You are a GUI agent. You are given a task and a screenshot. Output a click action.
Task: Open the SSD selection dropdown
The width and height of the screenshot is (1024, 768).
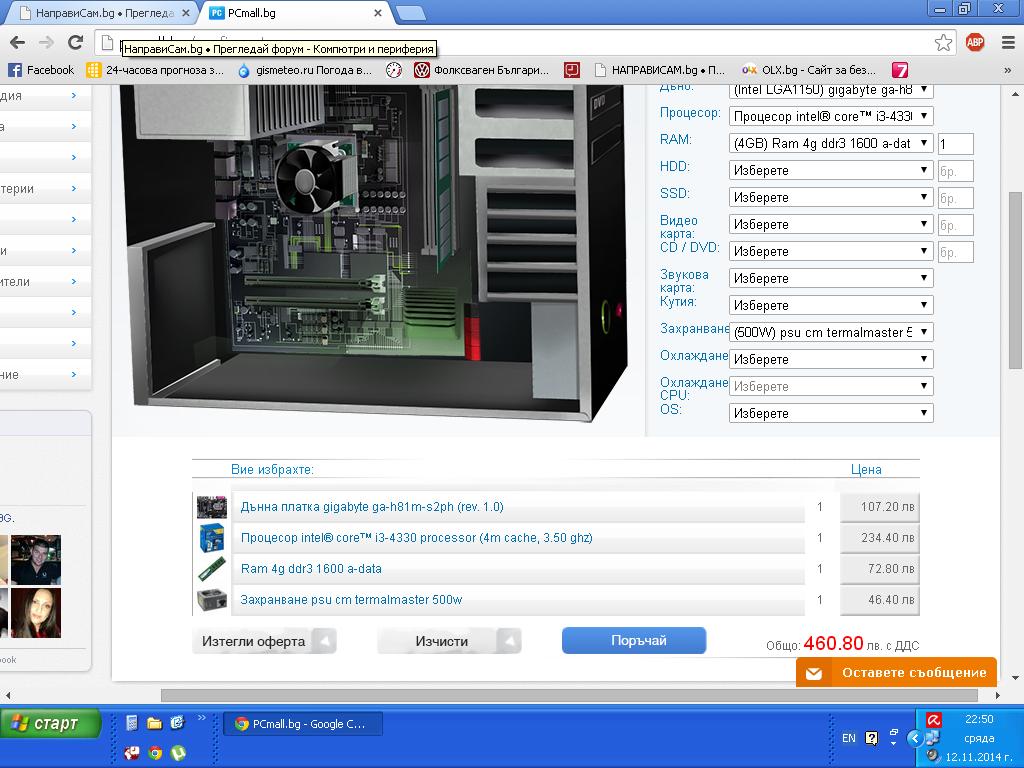(830, 198)
